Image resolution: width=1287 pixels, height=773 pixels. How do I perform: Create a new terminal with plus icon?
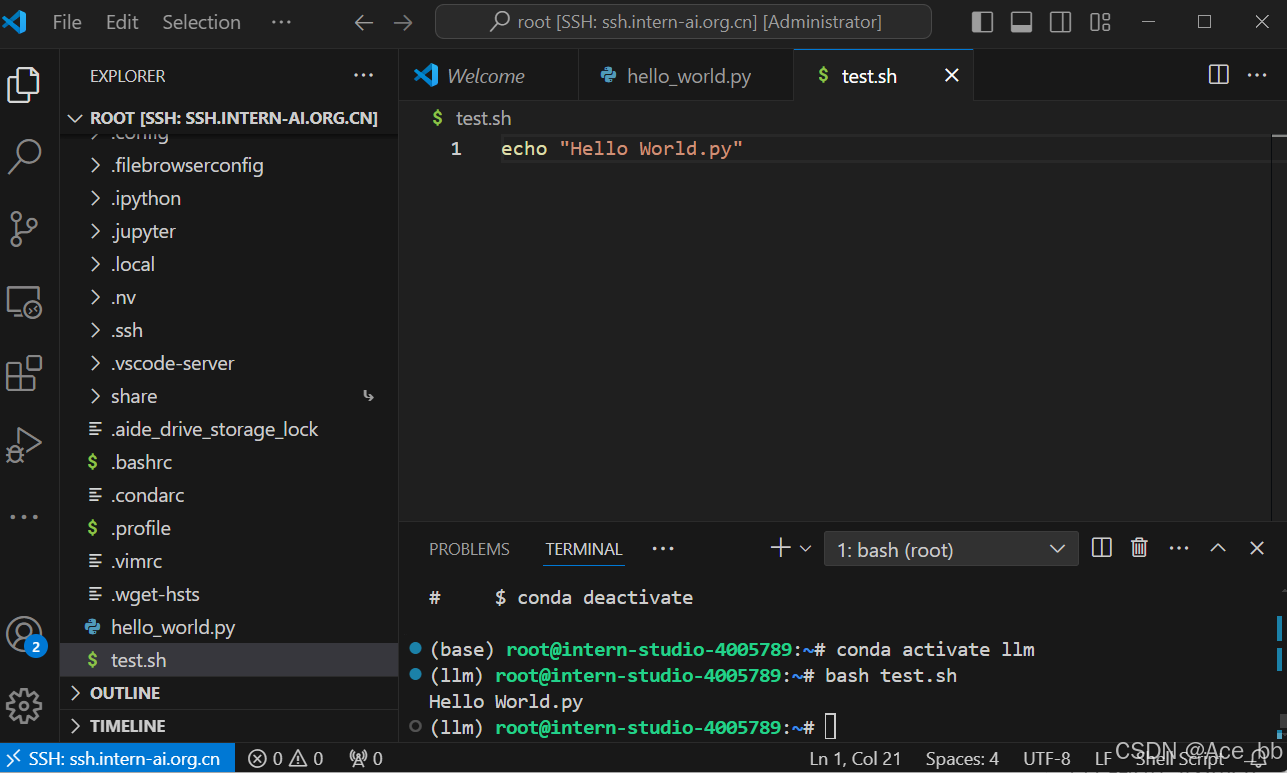coord(780,548)
